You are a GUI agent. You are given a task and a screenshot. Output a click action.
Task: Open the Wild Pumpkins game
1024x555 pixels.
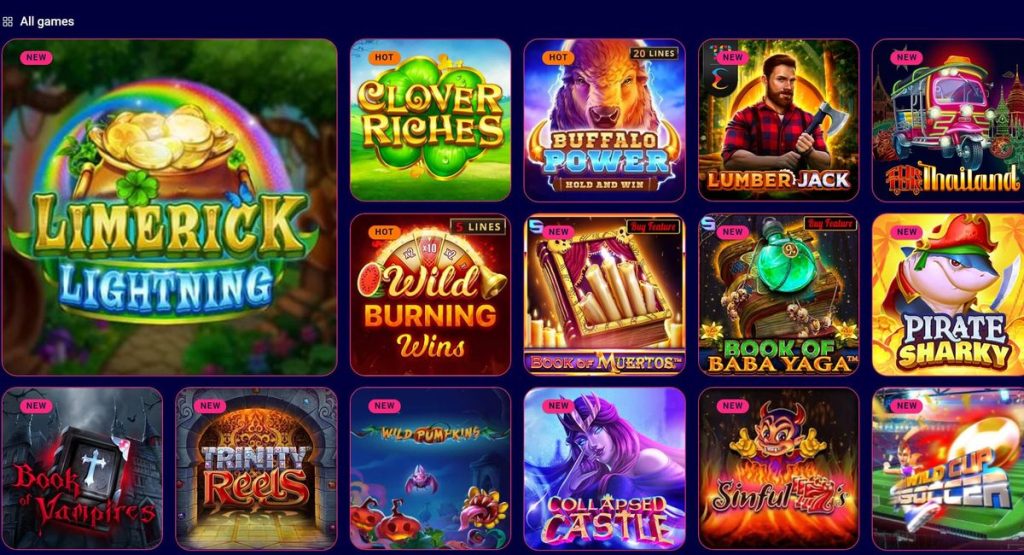click(430, 468)
